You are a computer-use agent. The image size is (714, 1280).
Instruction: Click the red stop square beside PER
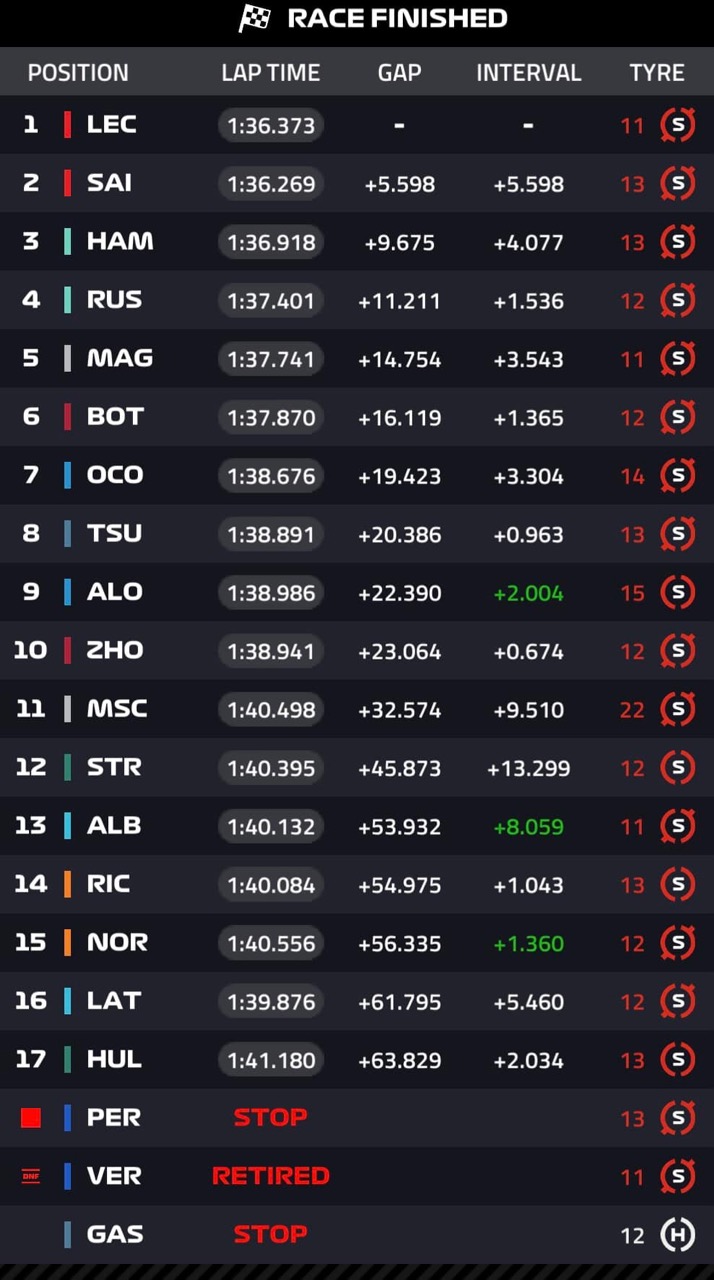click(31, 1117)
